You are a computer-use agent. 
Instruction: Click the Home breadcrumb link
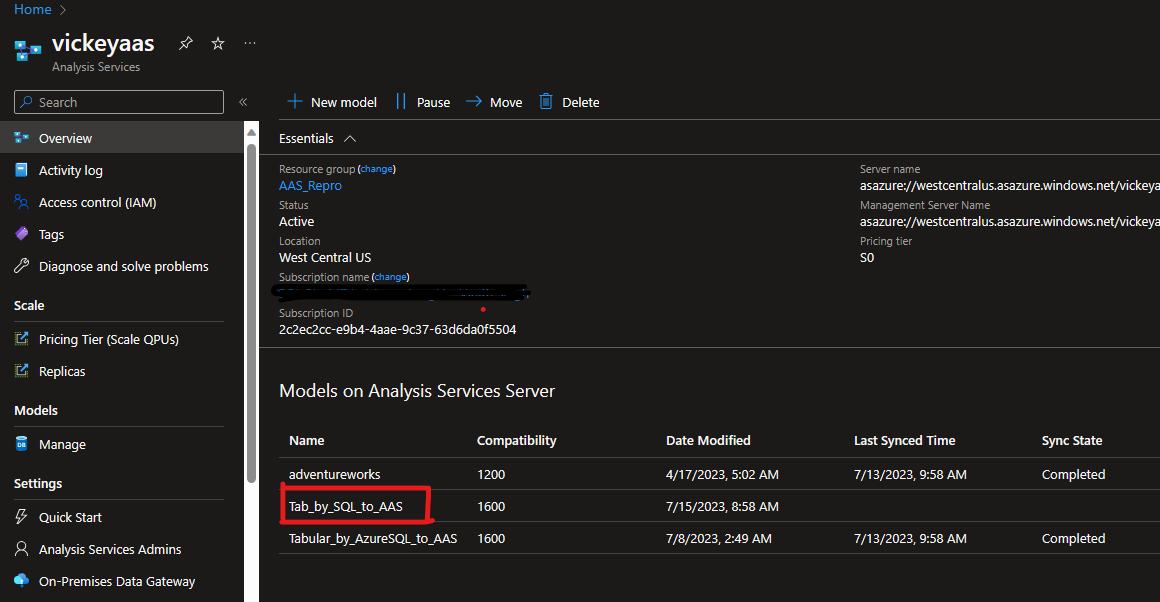point(33,9)
